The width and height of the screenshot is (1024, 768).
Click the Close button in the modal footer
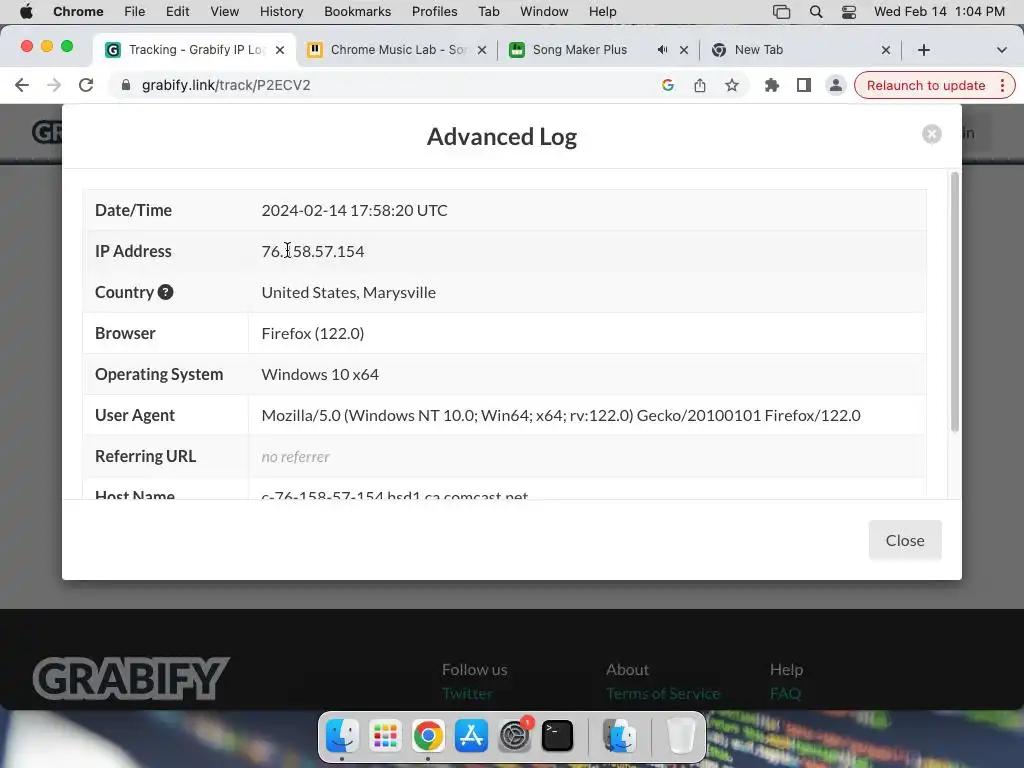(904, 540)
